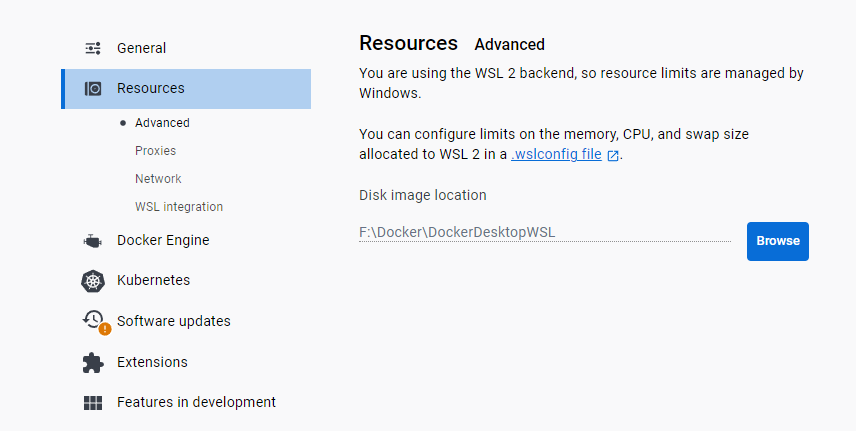Click the external link icon beside .wslconfig
This screenshot has width=856, height=431.
pyautogui.click(x=613, y=155)
